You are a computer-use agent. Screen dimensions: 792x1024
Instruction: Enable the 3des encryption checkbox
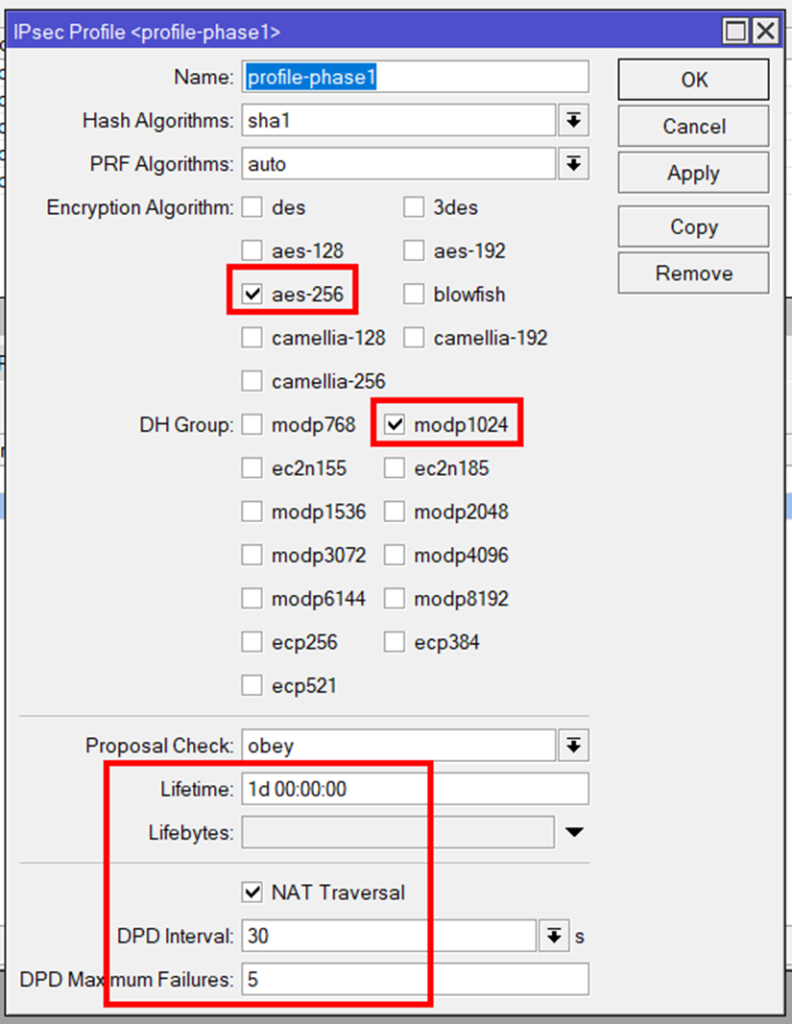pos(414,208)
